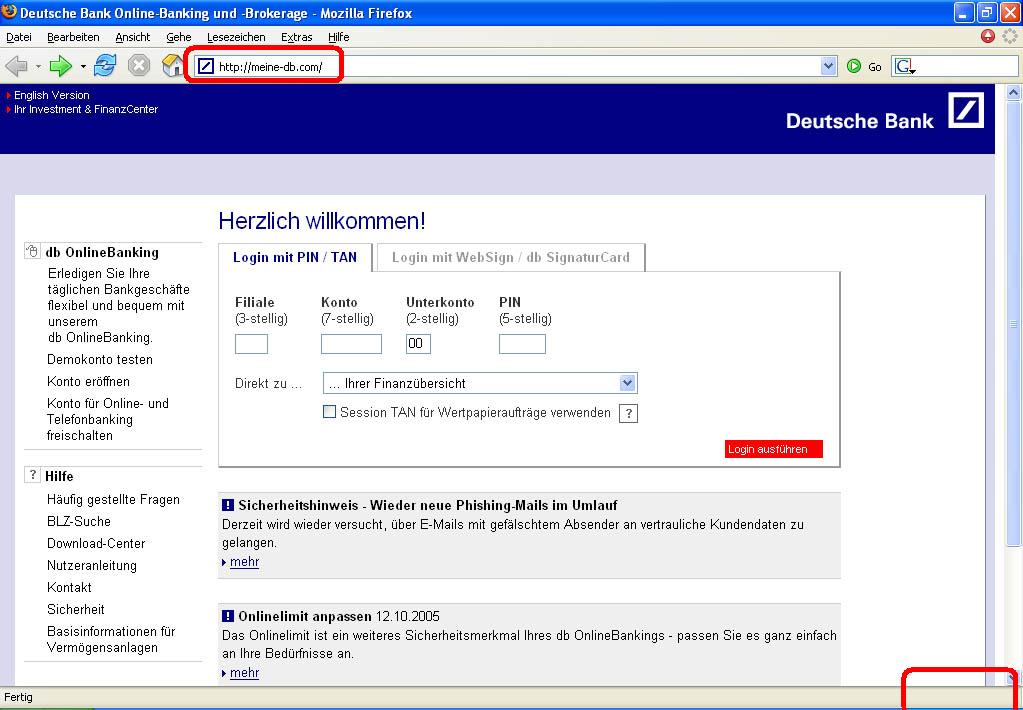The image size is (1023, 710).
Task: Open Häufig gestellte Fragen link
Action: 114,500
